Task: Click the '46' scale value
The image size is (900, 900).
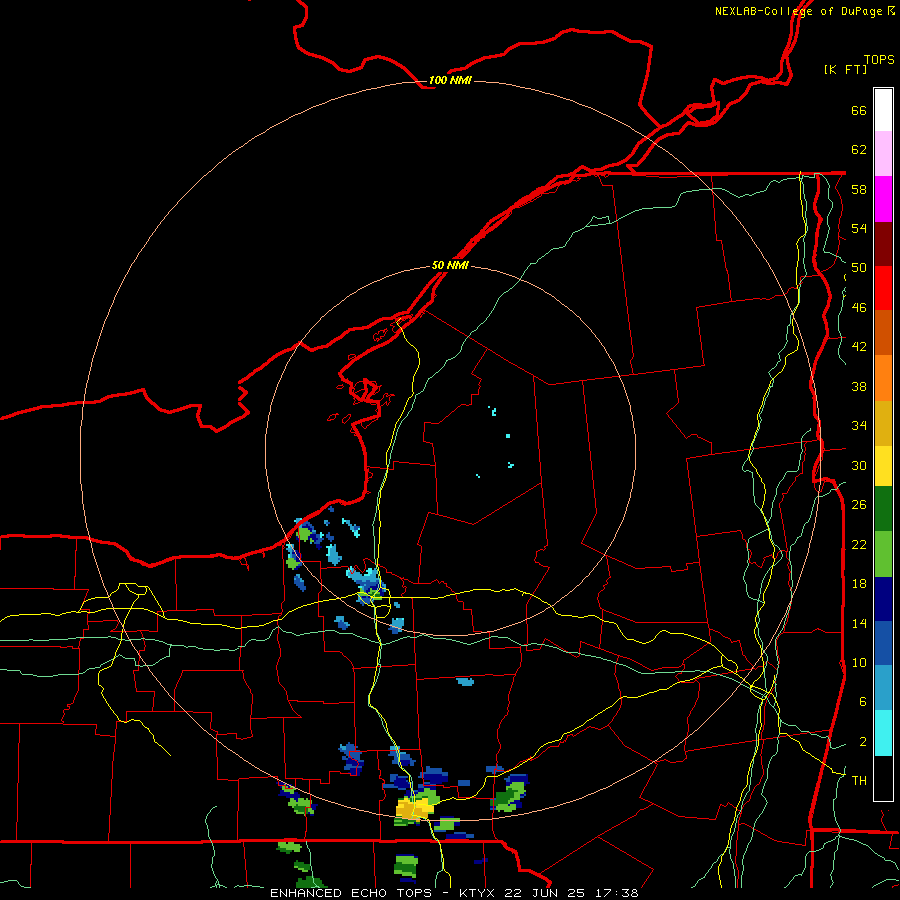Action: tap(859, 308)
